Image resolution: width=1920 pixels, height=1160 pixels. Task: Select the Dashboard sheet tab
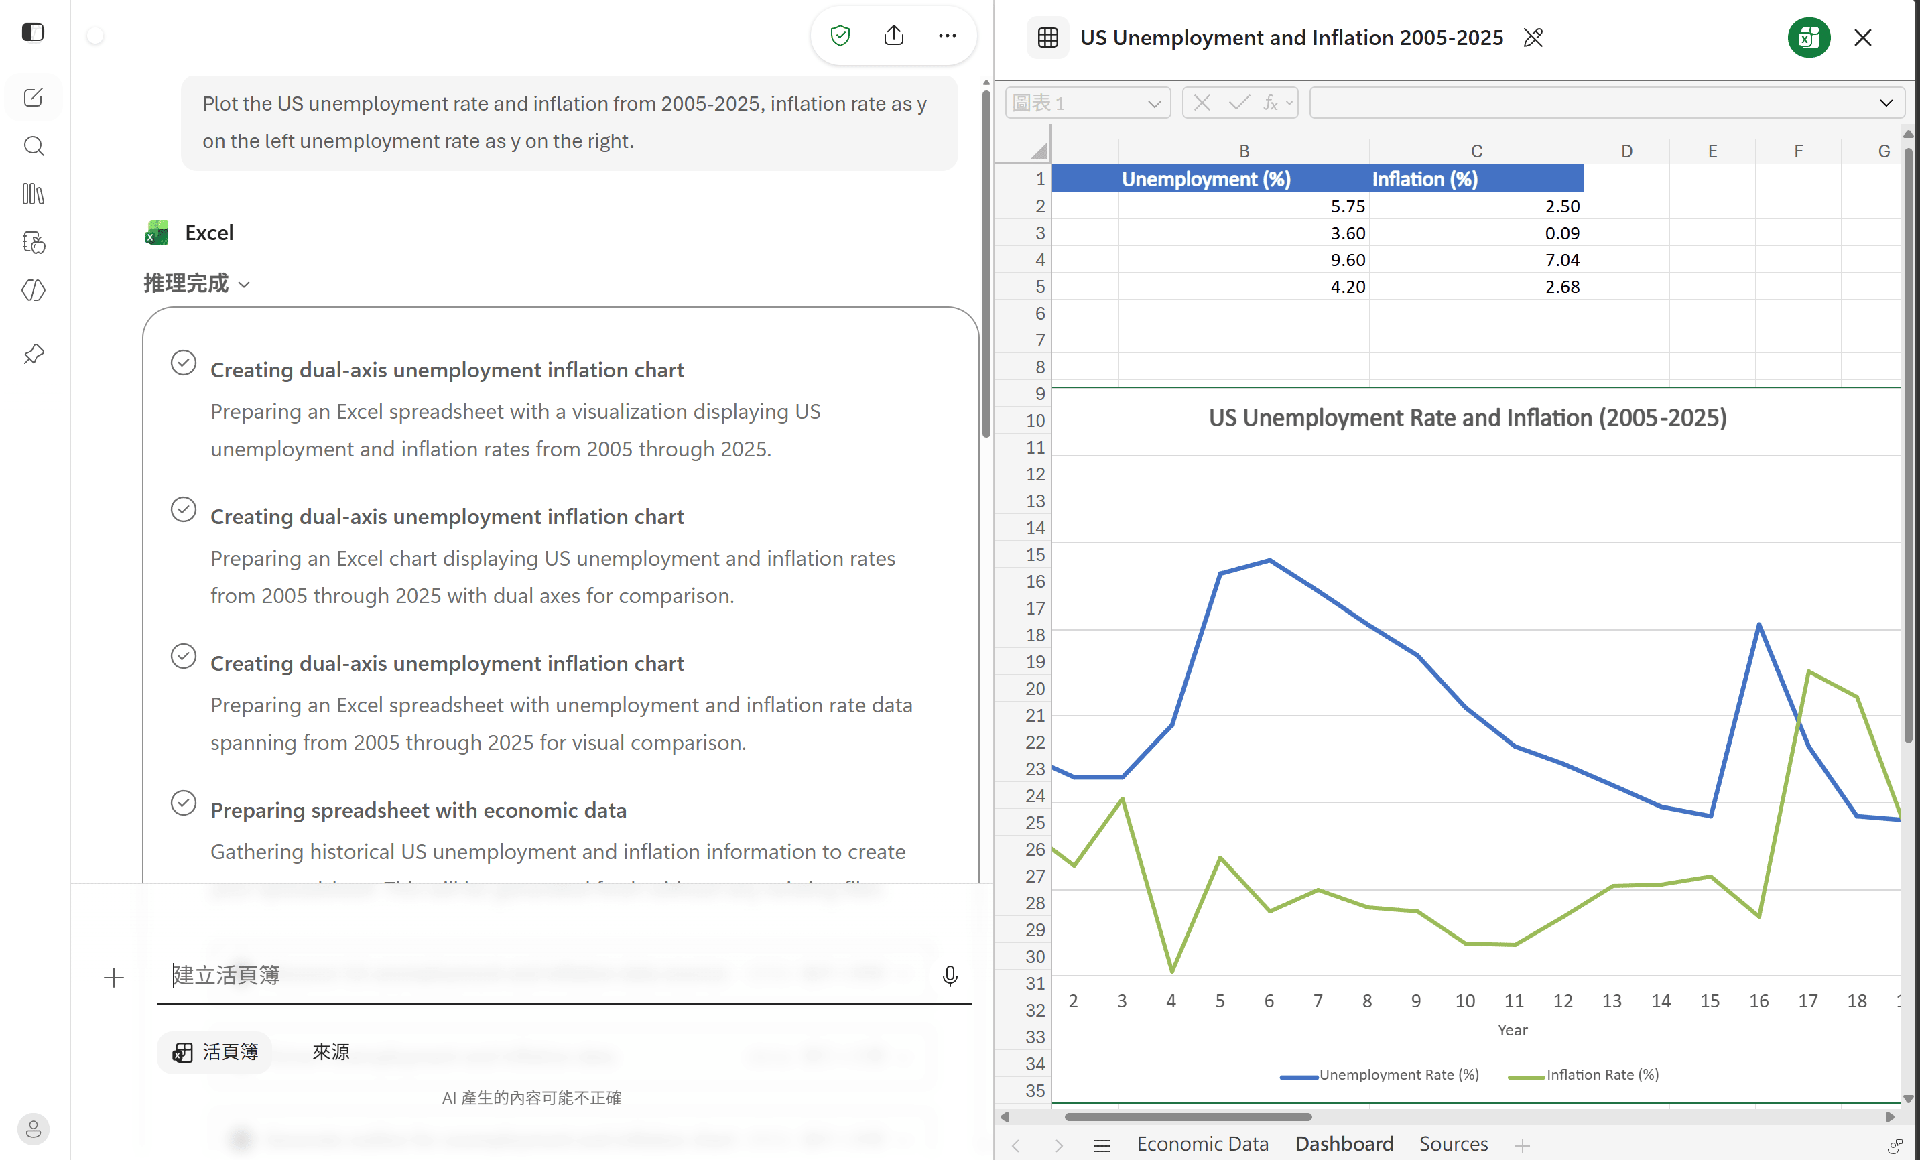[x=1344, y=1144]
